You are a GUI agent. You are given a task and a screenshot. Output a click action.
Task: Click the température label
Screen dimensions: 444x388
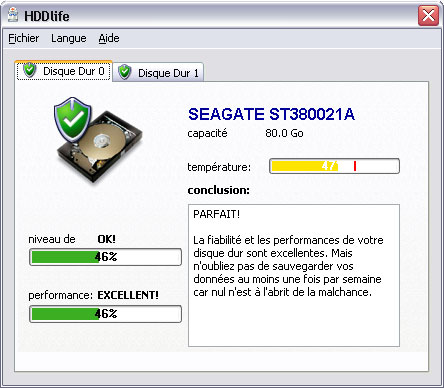pos(219,167)
